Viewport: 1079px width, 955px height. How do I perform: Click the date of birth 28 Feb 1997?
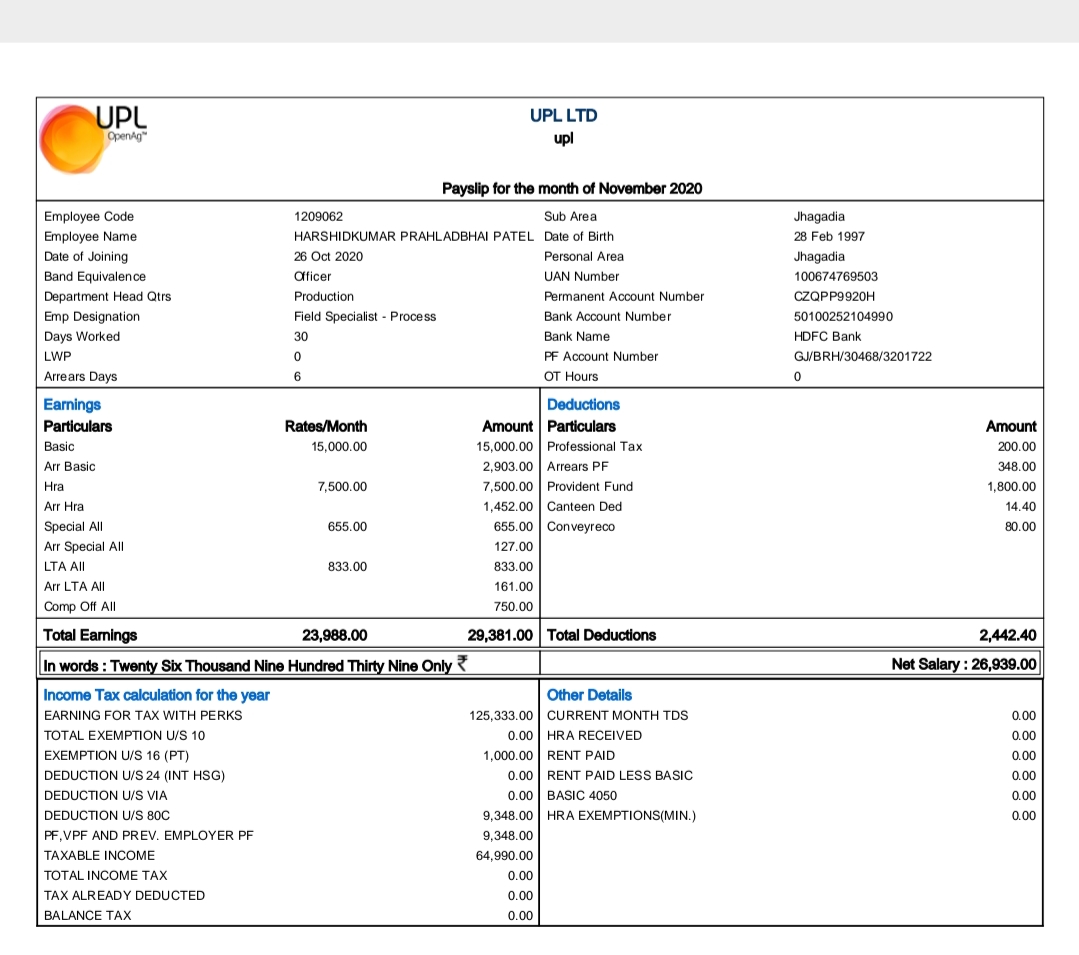[x=829, y=237]
